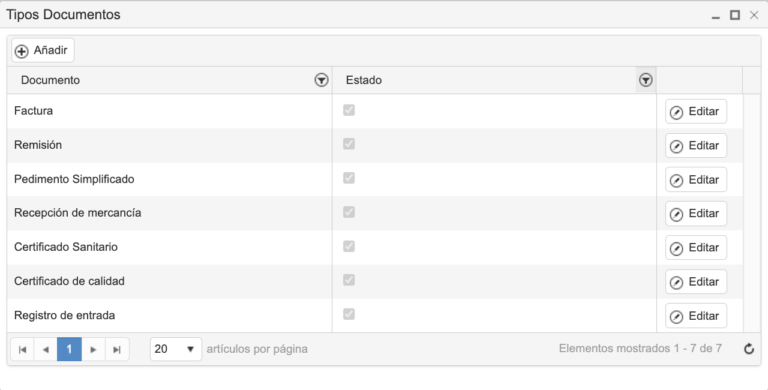
Task: Select page number 1
Action: click(69, 349)
